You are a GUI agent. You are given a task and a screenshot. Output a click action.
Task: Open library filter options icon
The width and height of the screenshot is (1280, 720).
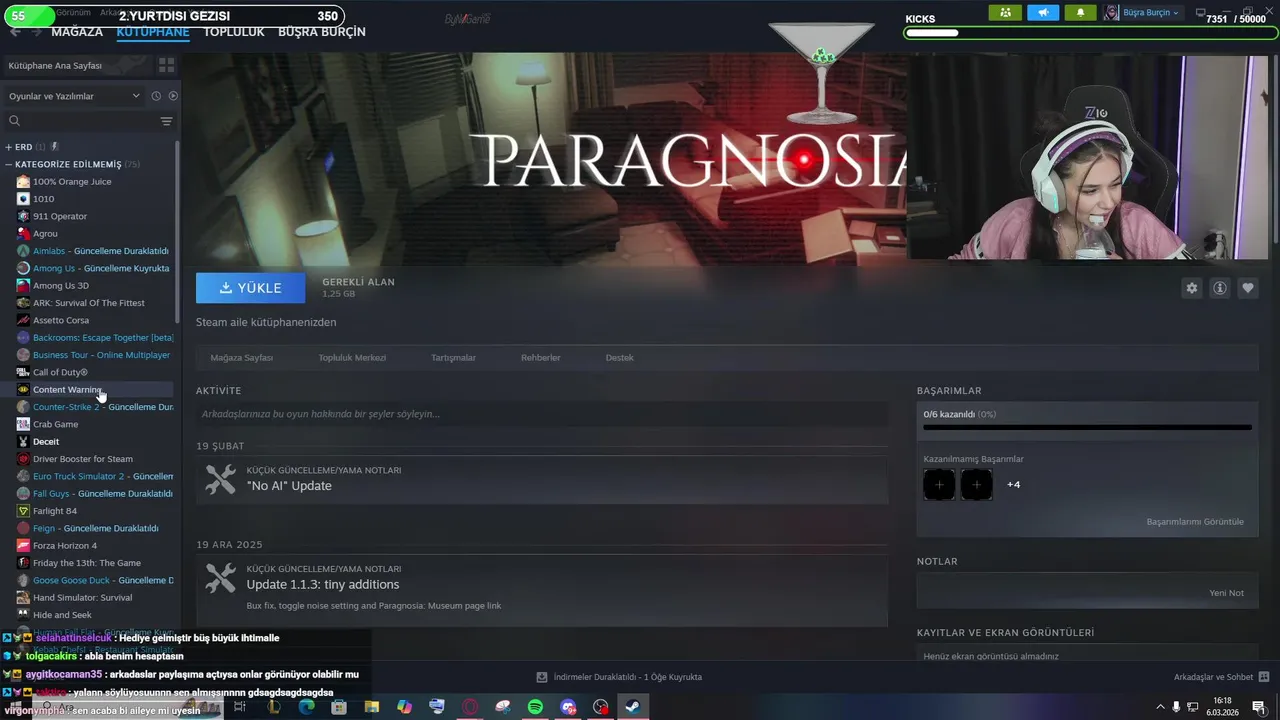(166, 121)
